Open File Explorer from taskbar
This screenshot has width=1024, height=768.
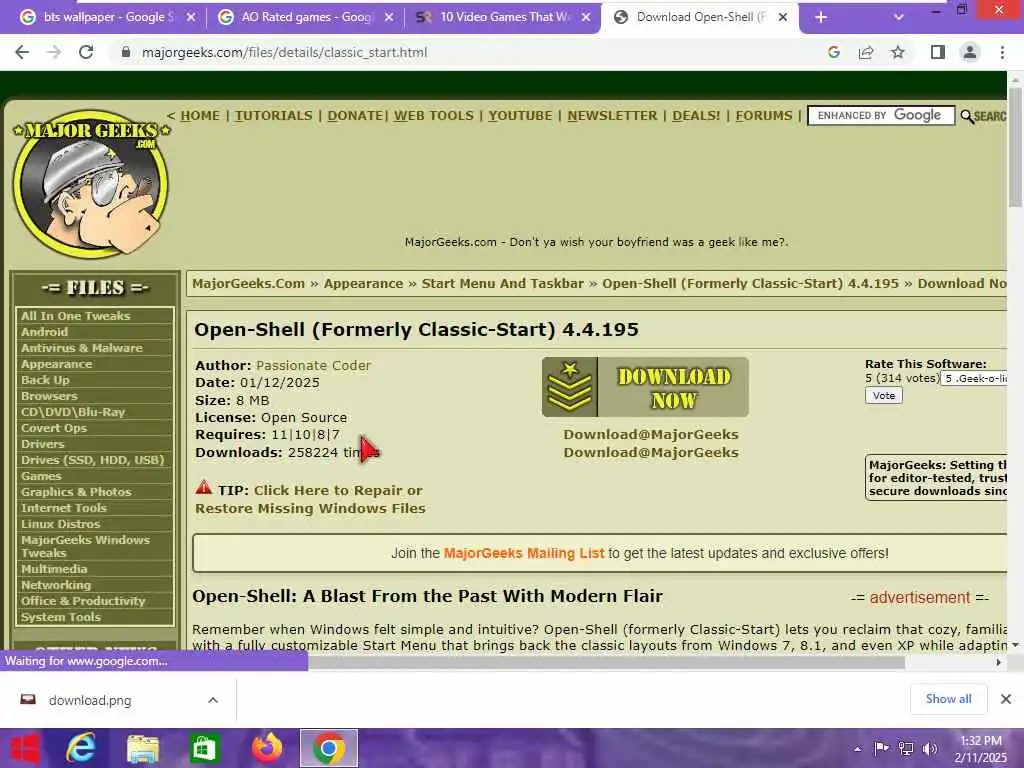coord(143,749)
